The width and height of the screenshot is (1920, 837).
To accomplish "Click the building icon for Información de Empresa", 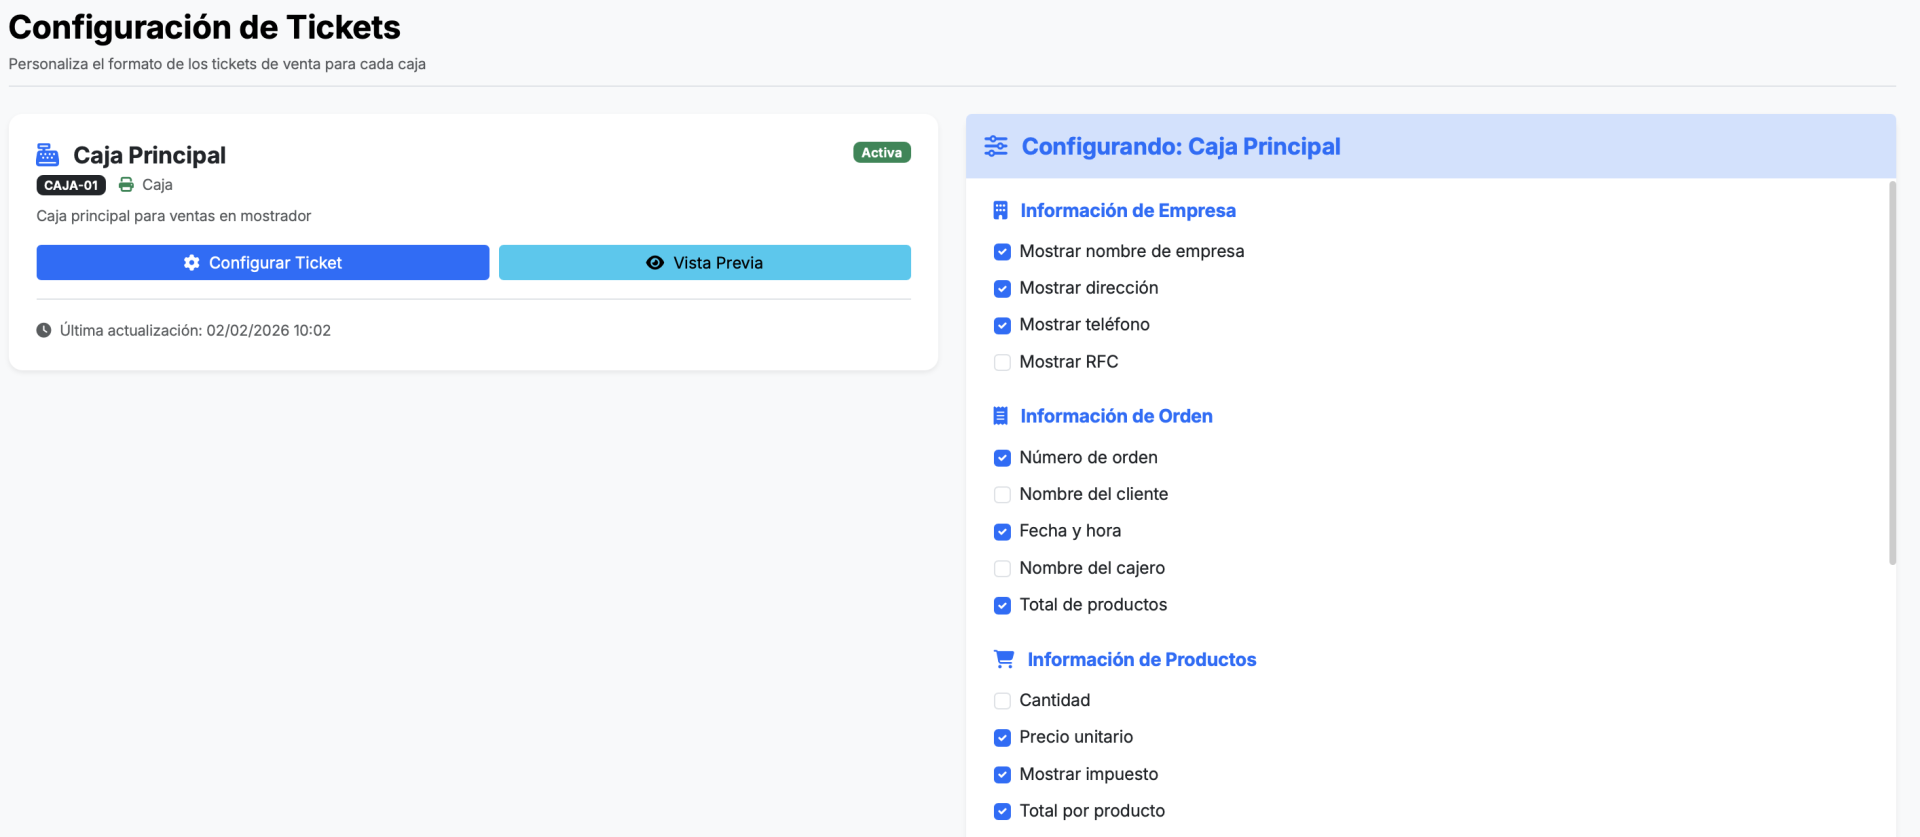I will [x=1000, y=211].
